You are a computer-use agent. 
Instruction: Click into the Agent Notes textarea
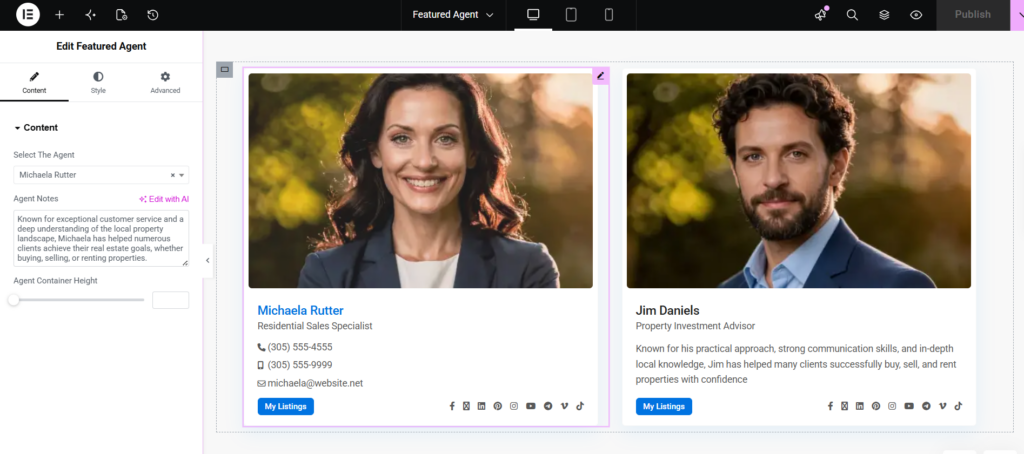tap(101, 238)
